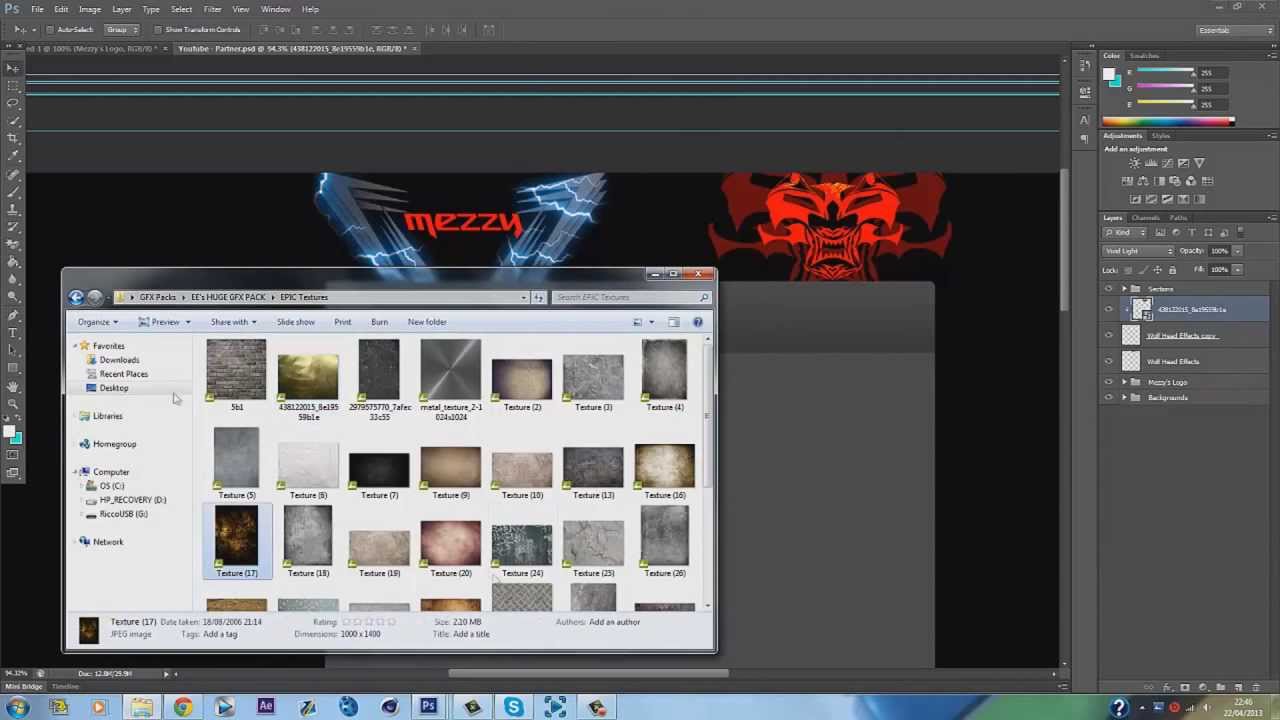Lock layer position with the move lock icon
Screen dimensions: 1280x720
point(1160,270)
